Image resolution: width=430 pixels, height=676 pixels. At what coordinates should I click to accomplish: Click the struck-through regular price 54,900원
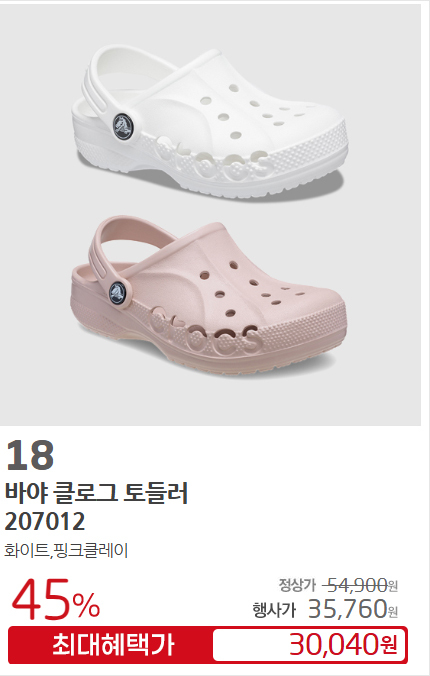360,585
